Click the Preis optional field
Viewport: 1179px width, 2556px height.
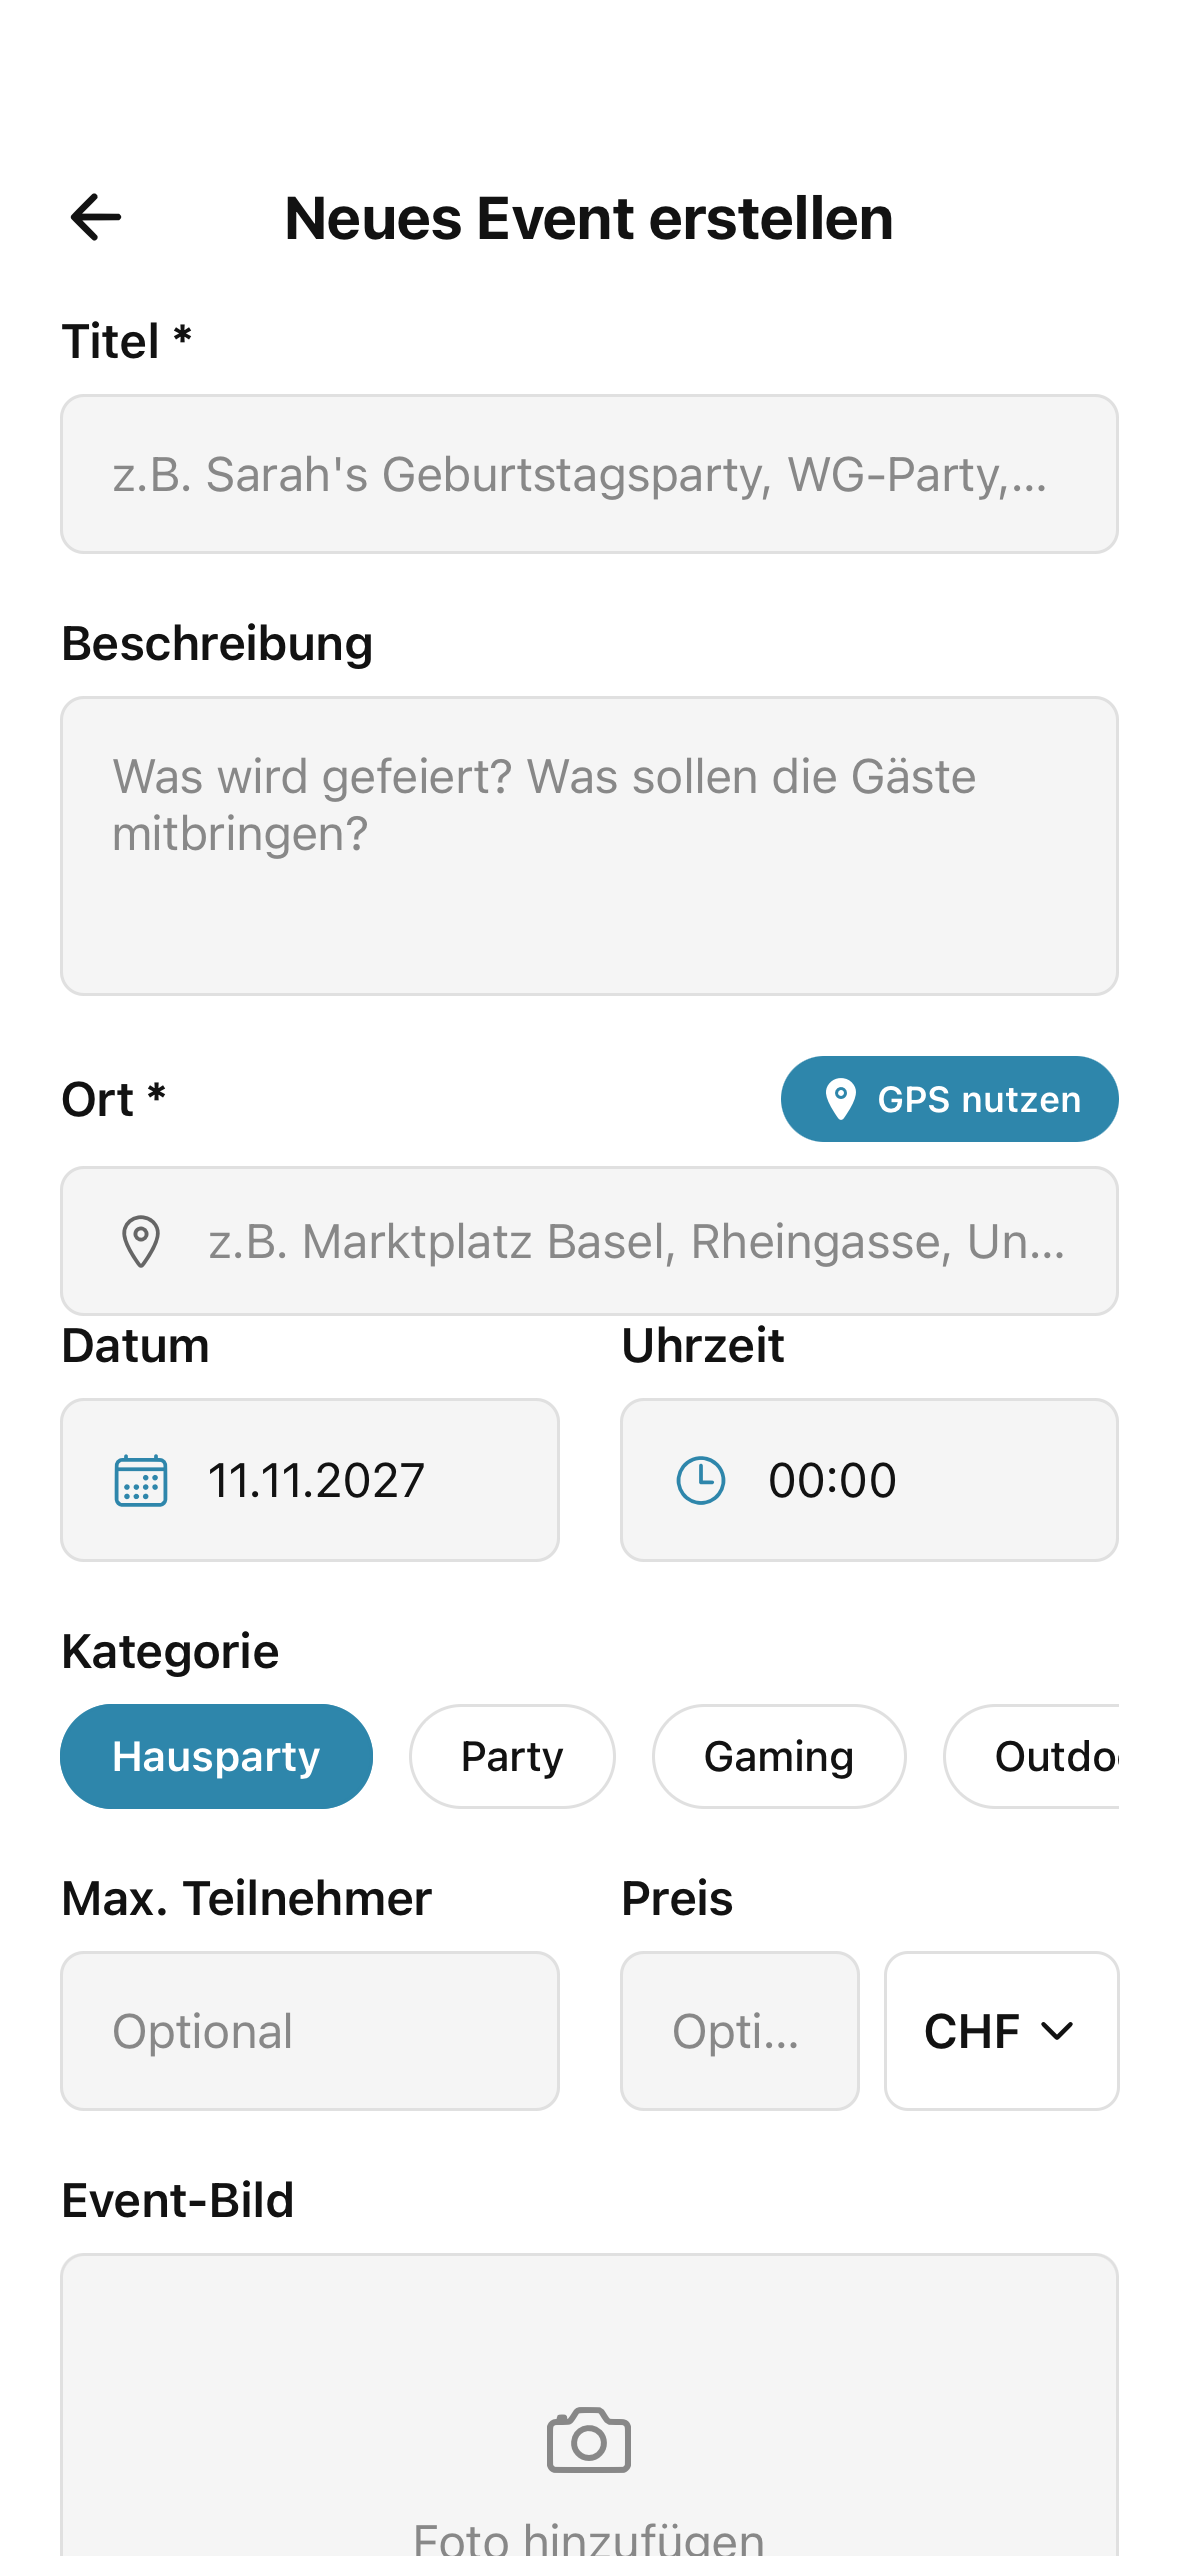click(739, 2030)
